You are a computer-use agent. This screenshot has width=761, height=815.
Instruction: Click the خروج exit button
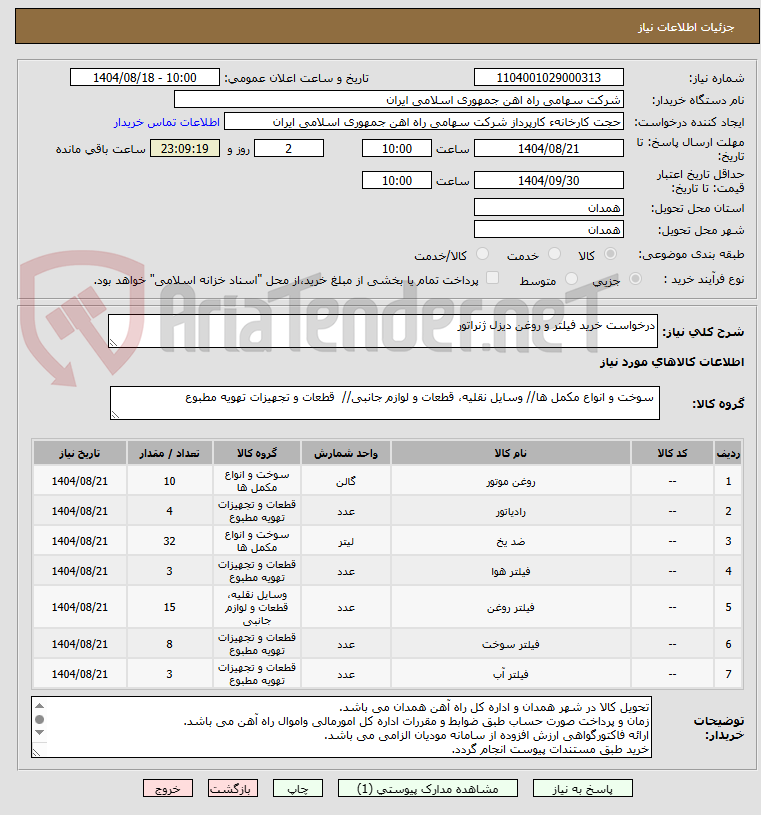tap(167, 788)
